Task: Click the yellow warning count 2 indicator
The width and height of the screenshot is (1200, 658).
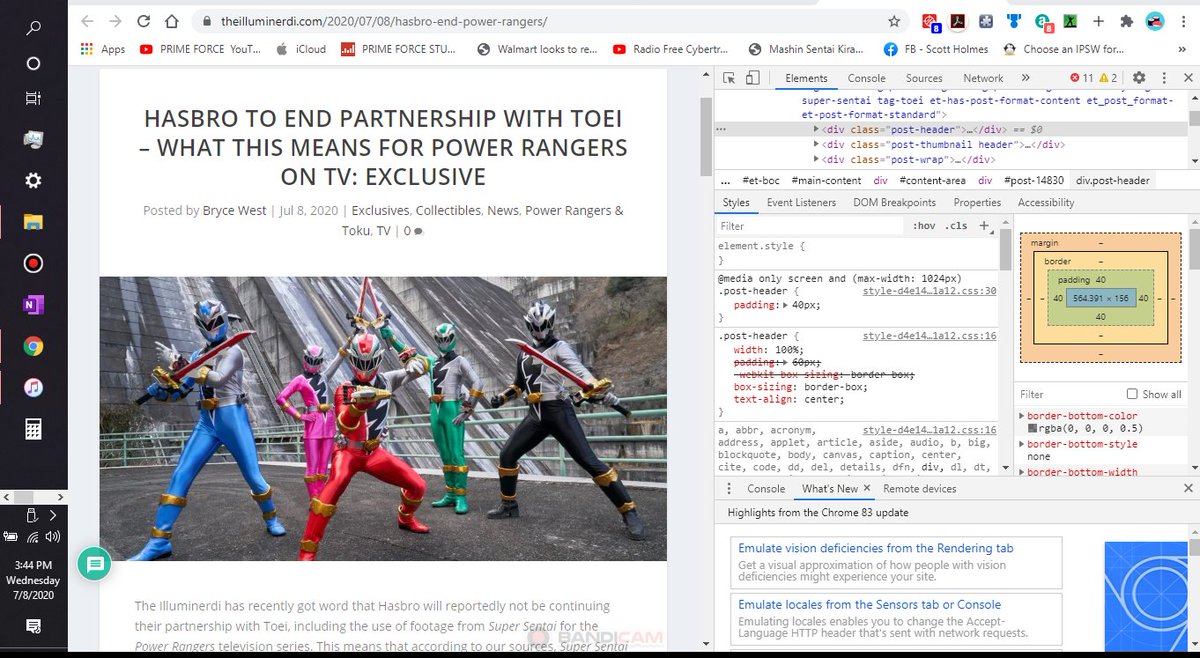Action: point(1108,78)
